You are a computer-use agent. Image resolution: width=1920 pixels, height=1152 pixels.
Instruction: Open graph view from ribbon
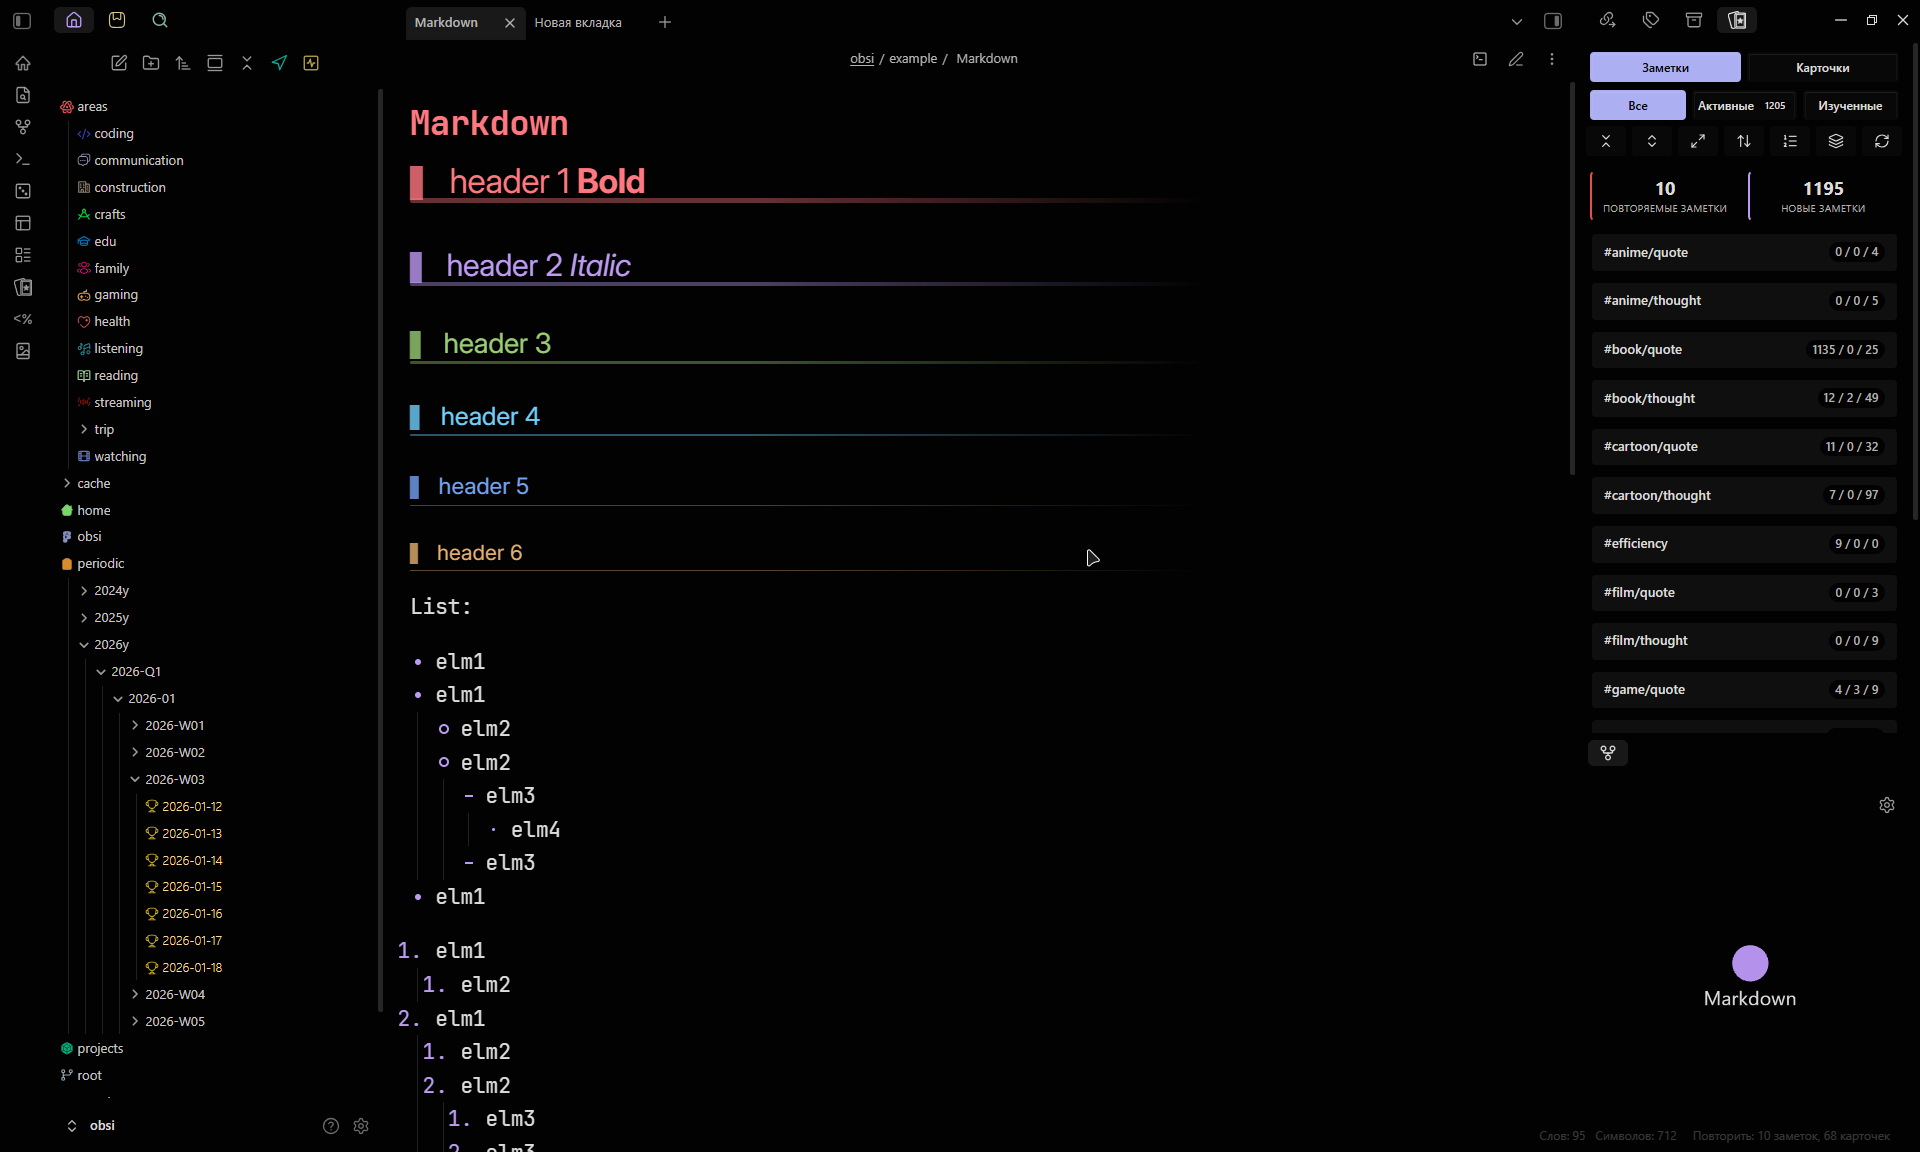[x=23, y=127]
